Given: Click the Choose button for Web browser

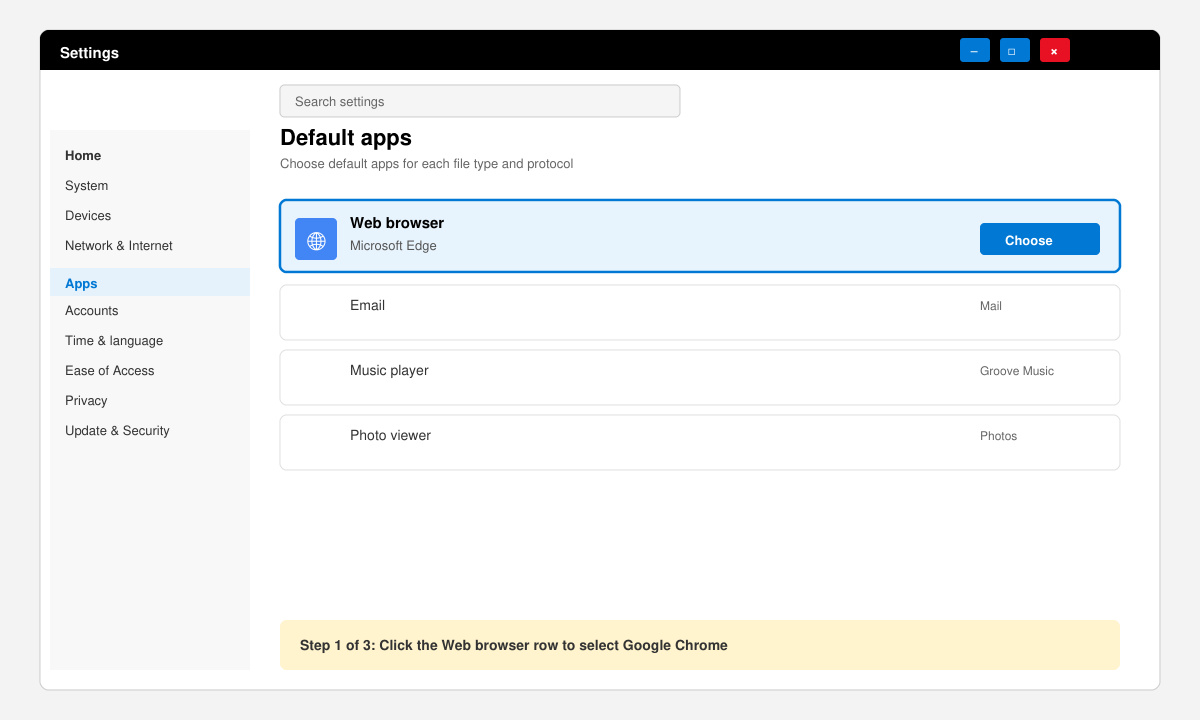Looking at the screenshot, I should point(1040,239).
